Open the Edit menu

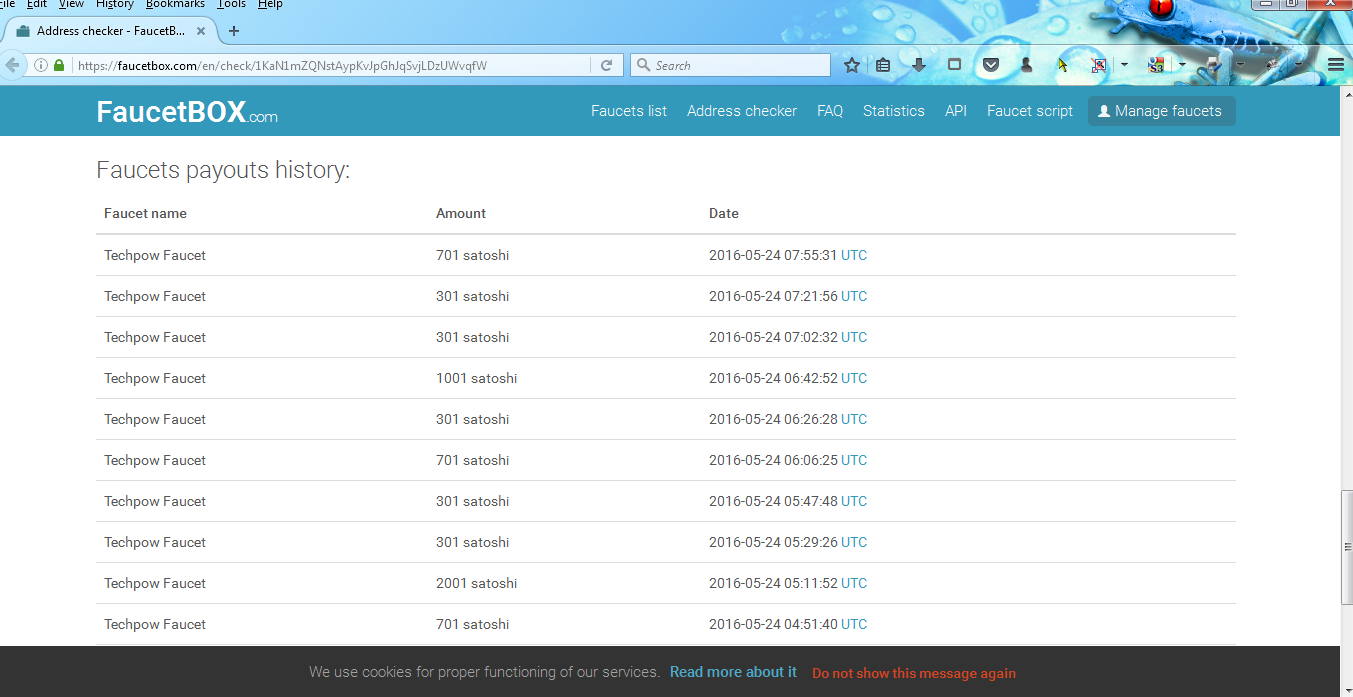37,5
